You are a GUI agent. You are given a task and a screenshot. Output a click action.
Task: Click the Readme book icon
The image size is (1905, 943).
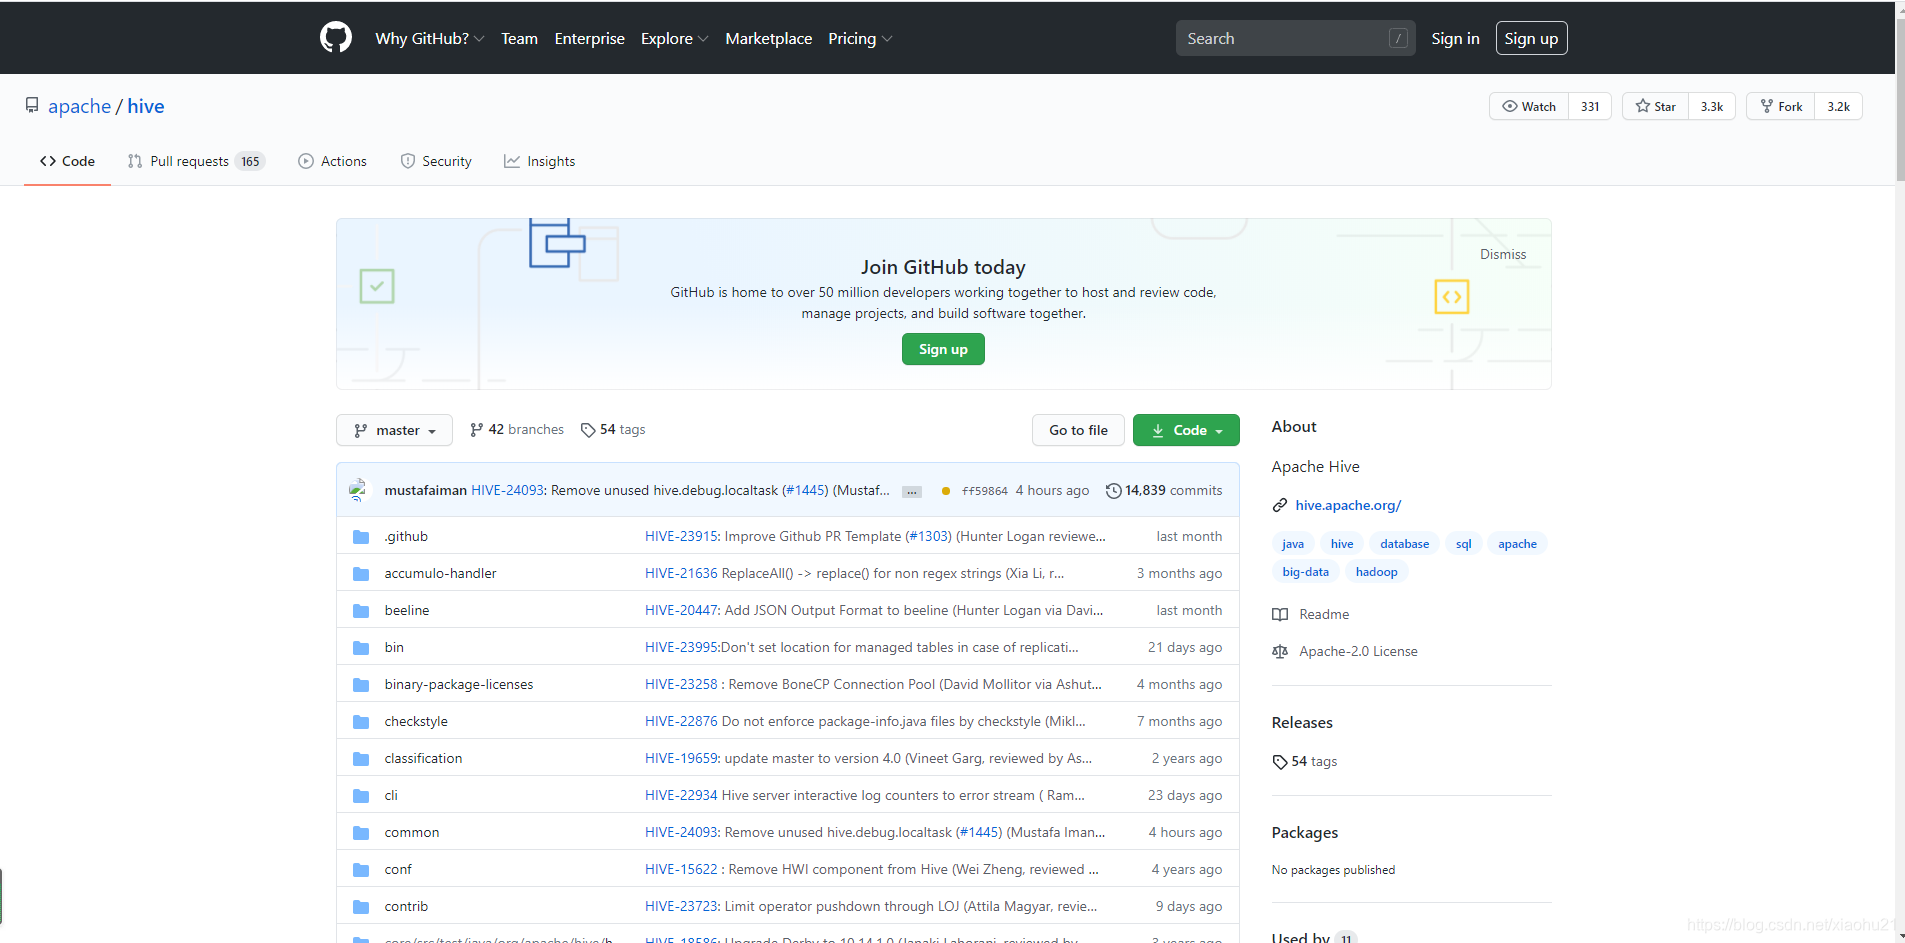click(1280, 614)
